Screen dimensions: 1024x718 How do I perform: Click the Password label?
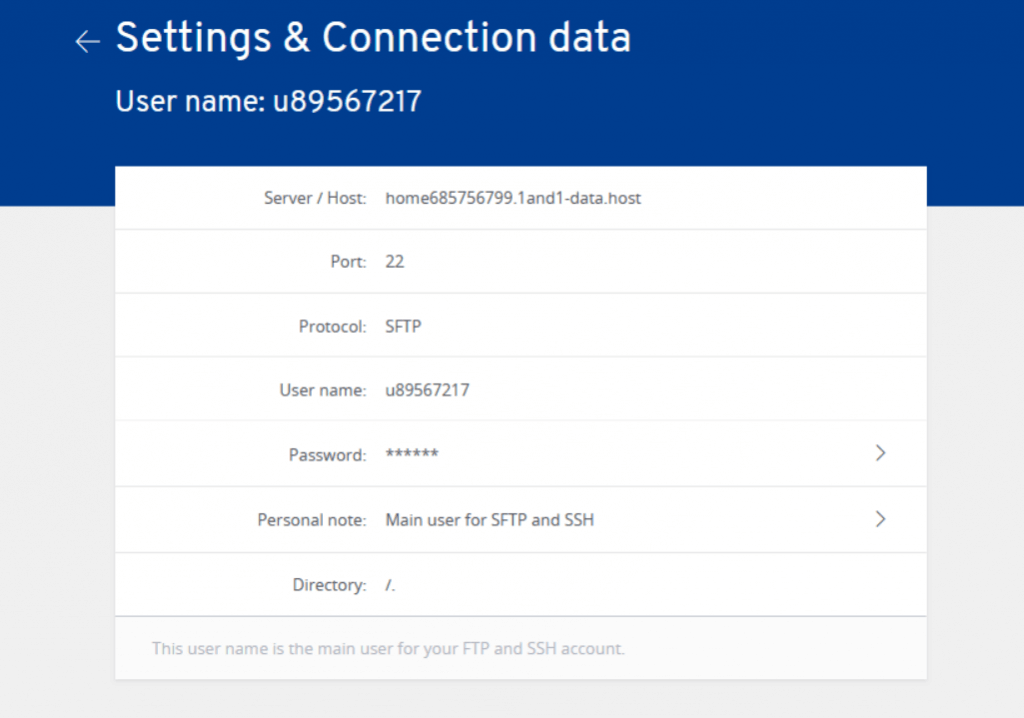[x=327, y=452]
